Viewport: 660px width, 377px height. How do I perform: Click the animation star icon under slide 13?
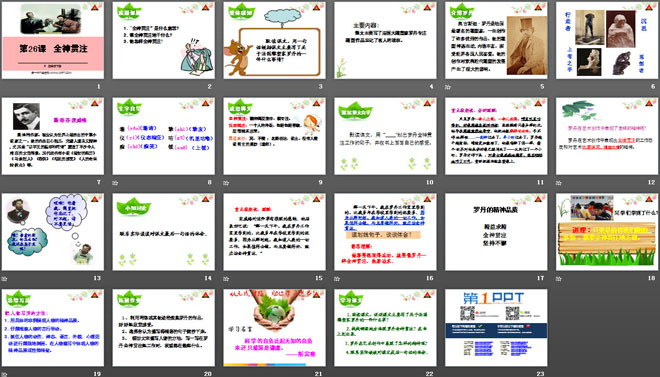coord(4,279)
